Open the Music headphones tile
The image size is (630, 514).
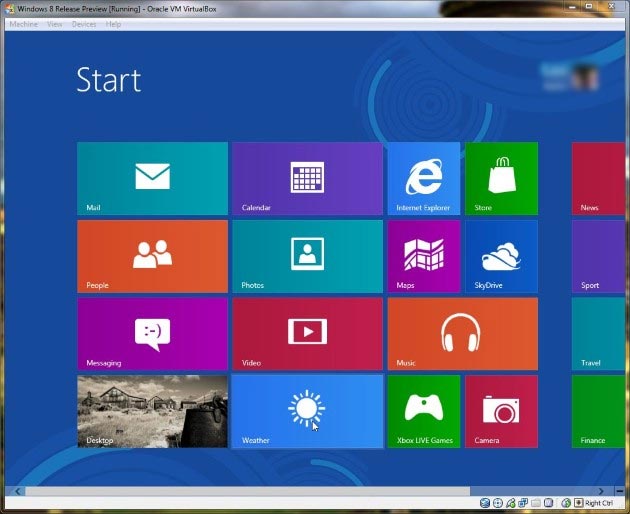tap(462, 333)
